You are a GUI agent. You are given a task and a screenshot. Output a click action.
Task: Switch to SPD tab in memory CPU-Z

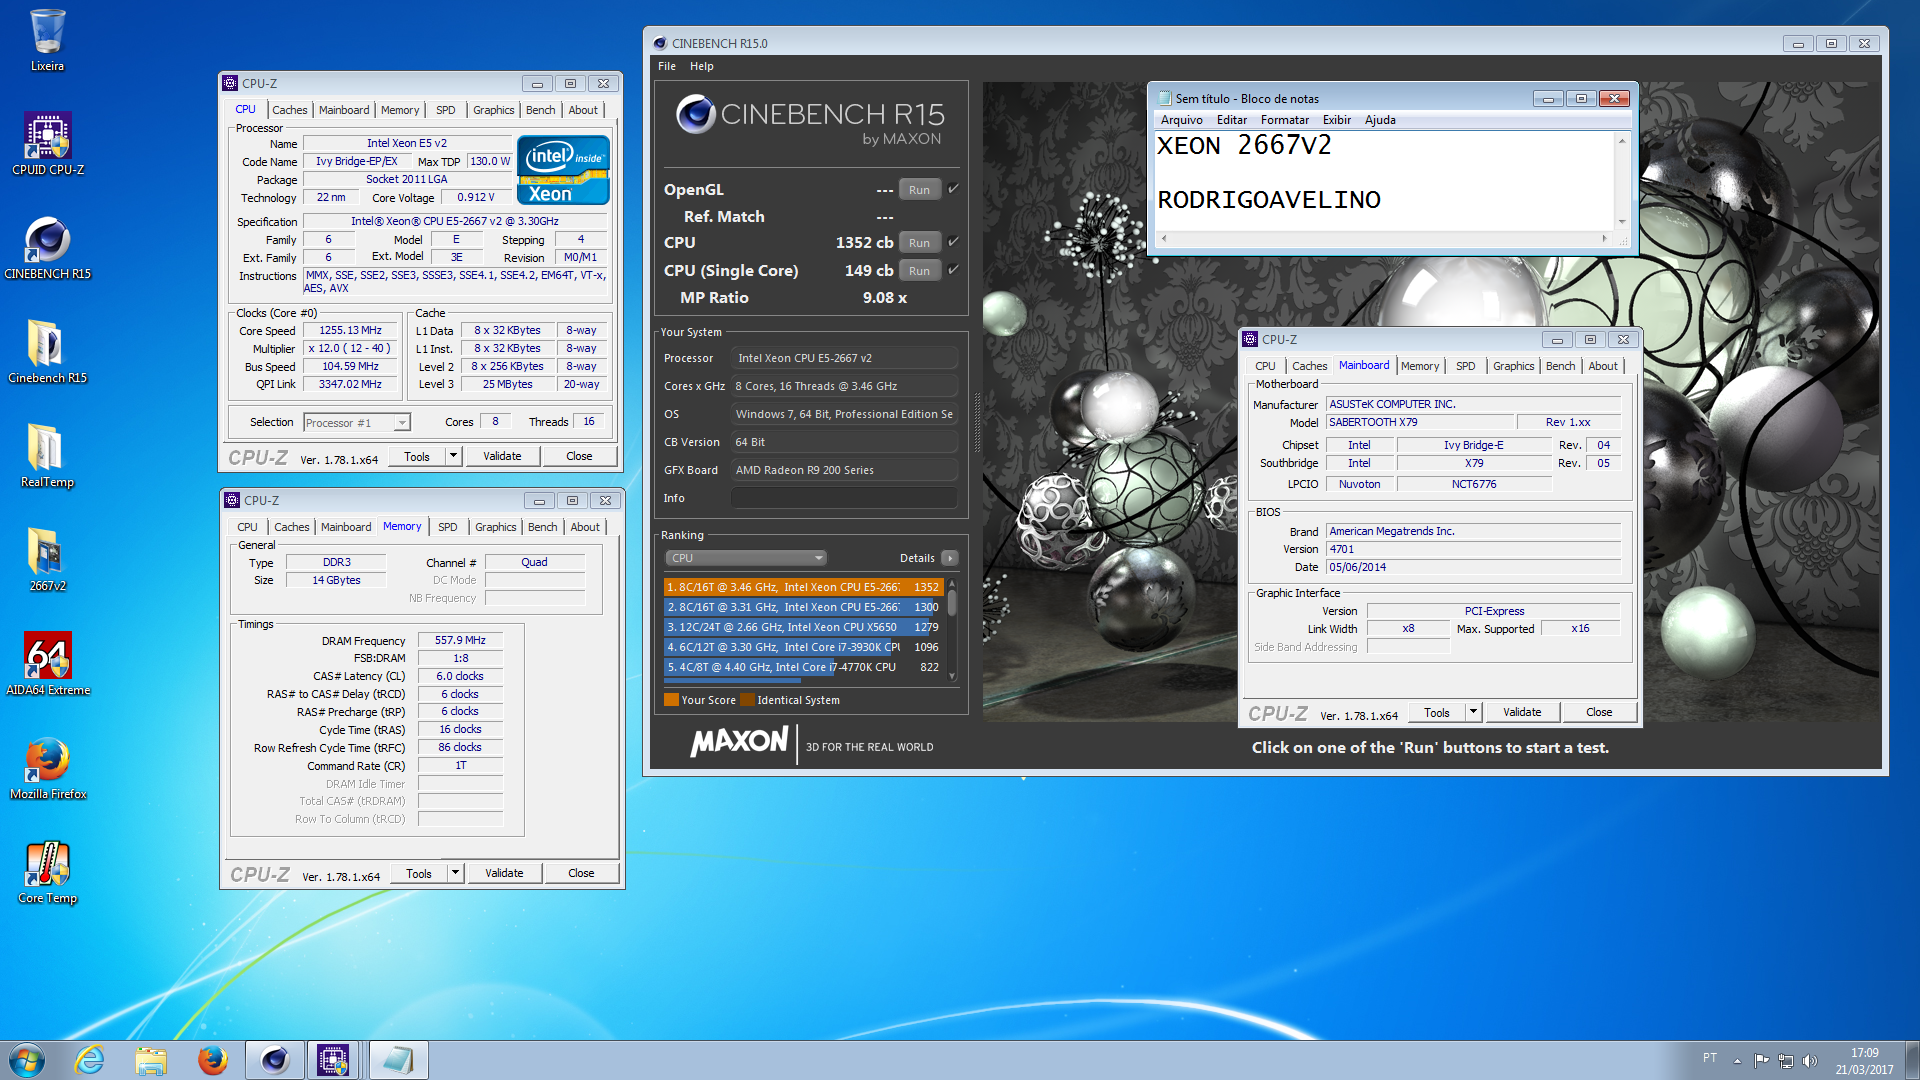448,527
